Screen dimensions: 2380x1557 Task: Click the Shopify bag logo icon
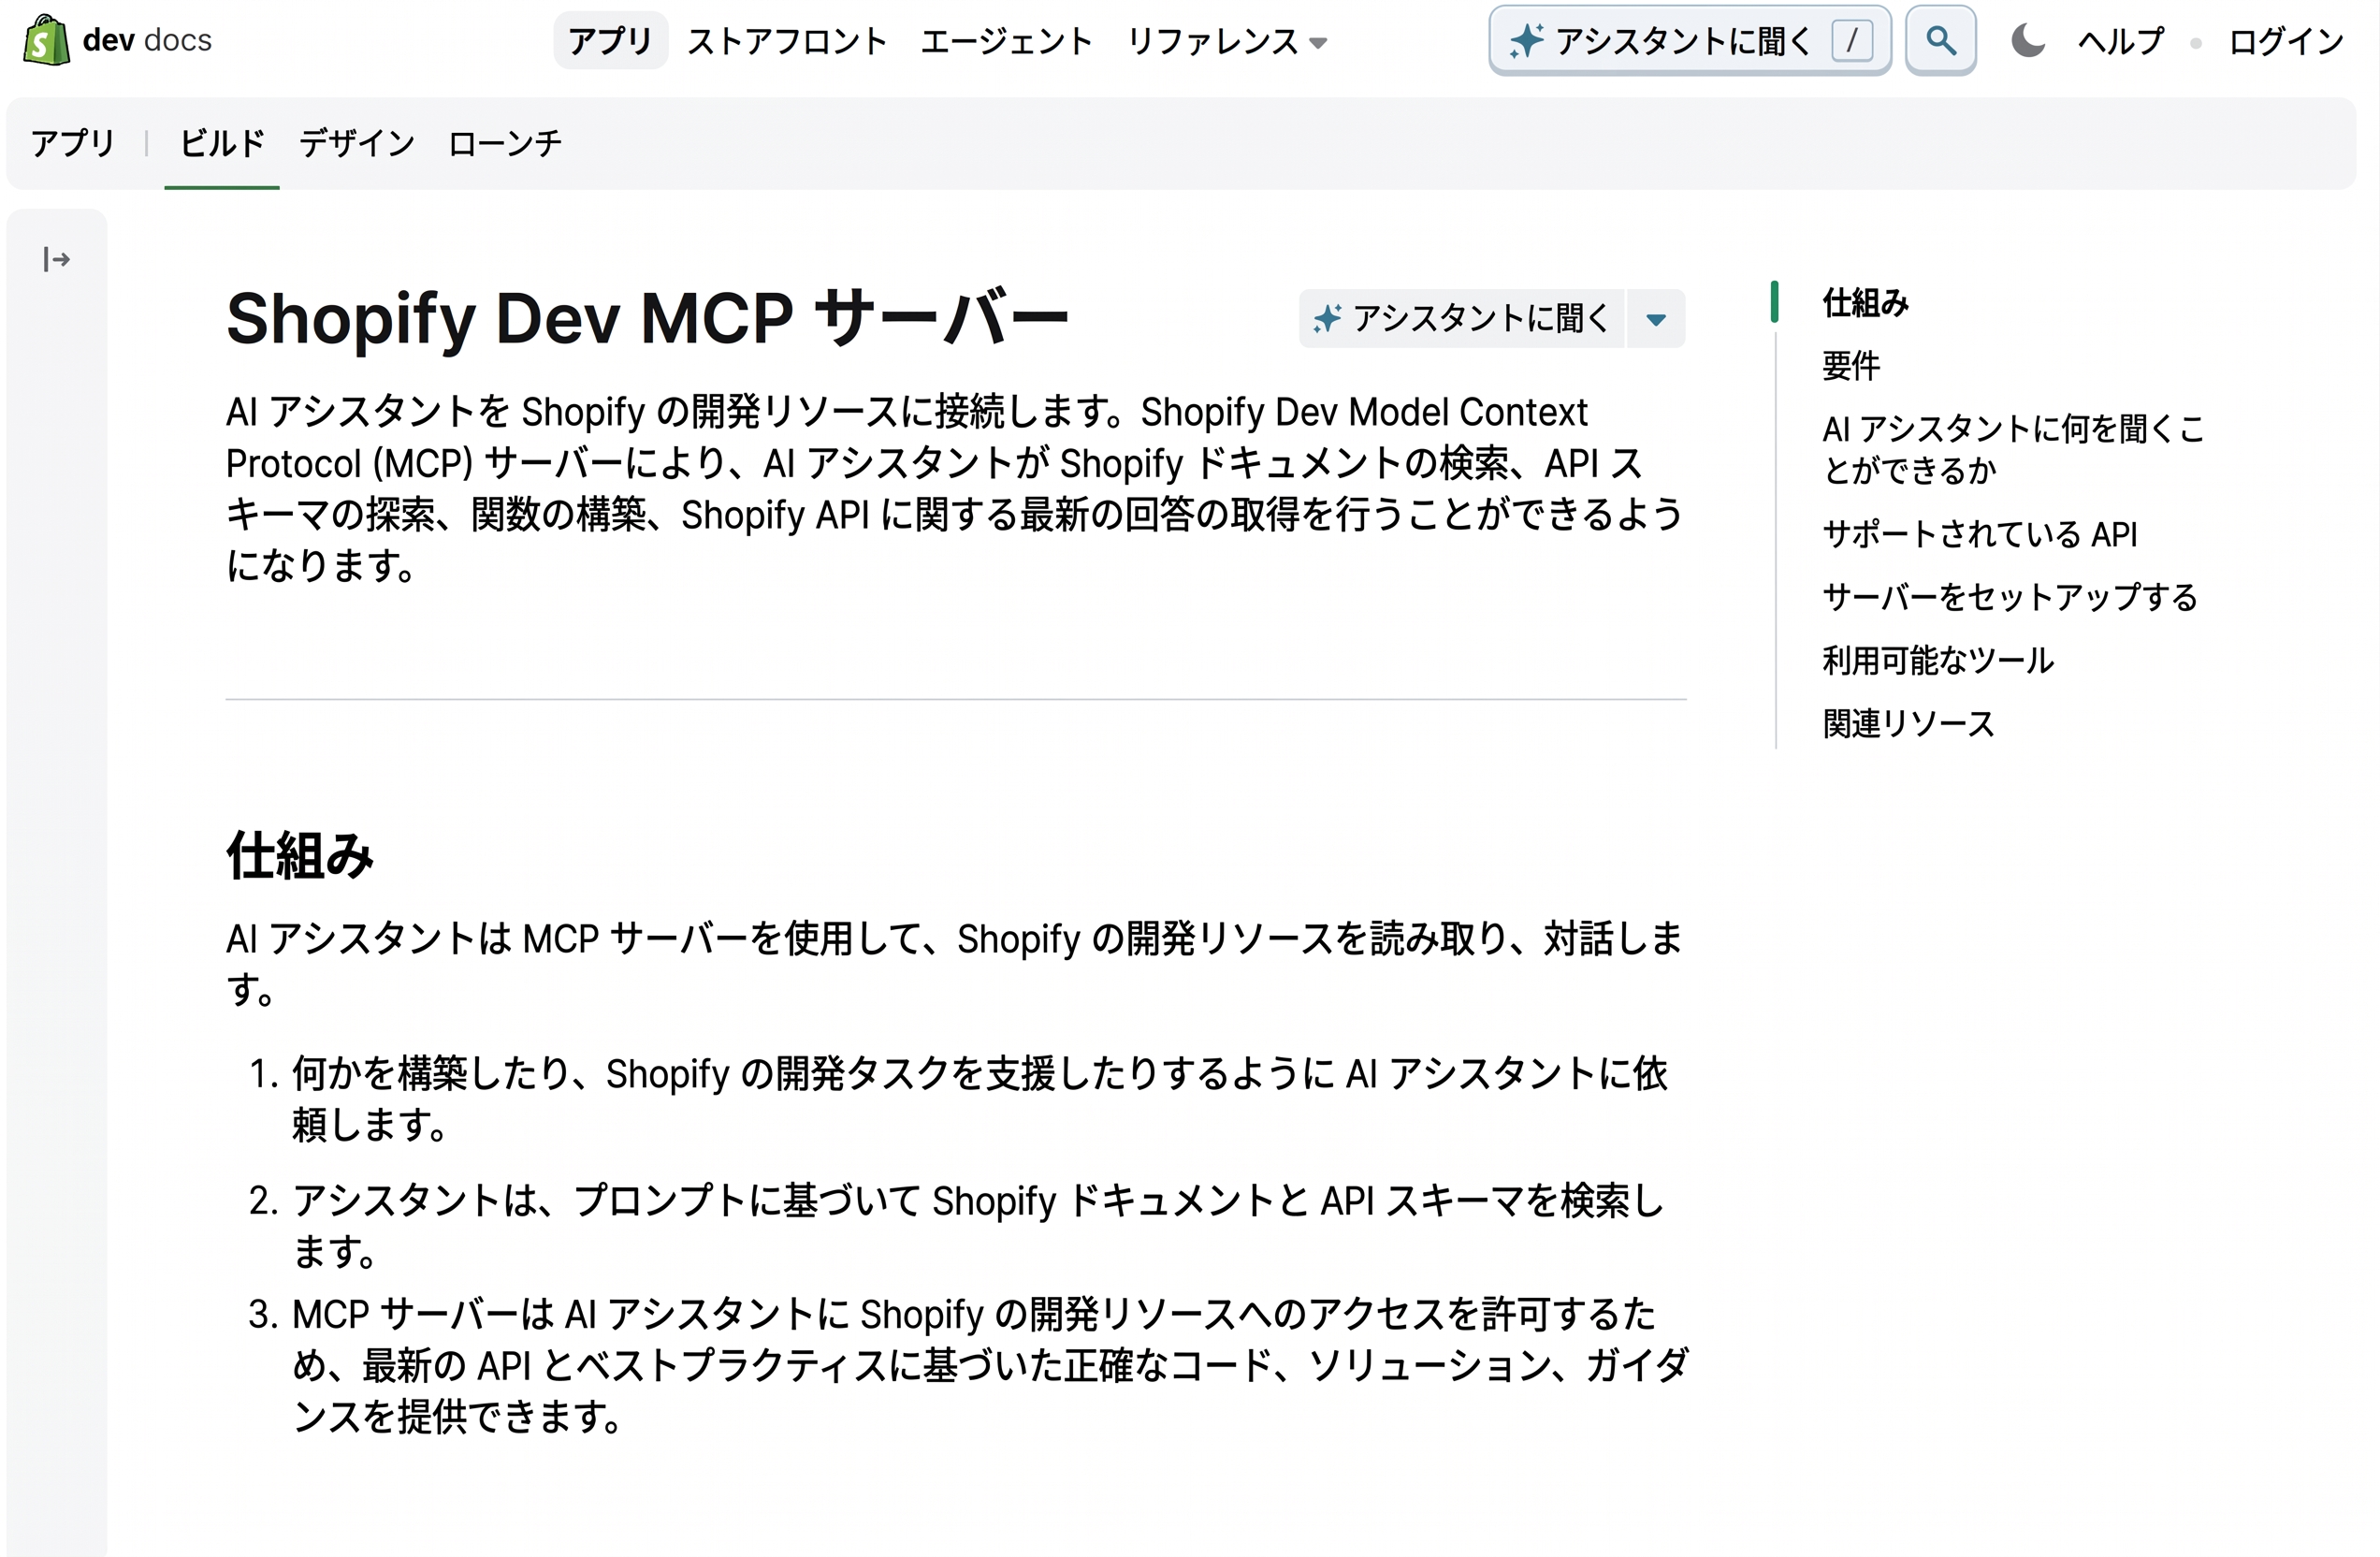coord(46,40)
